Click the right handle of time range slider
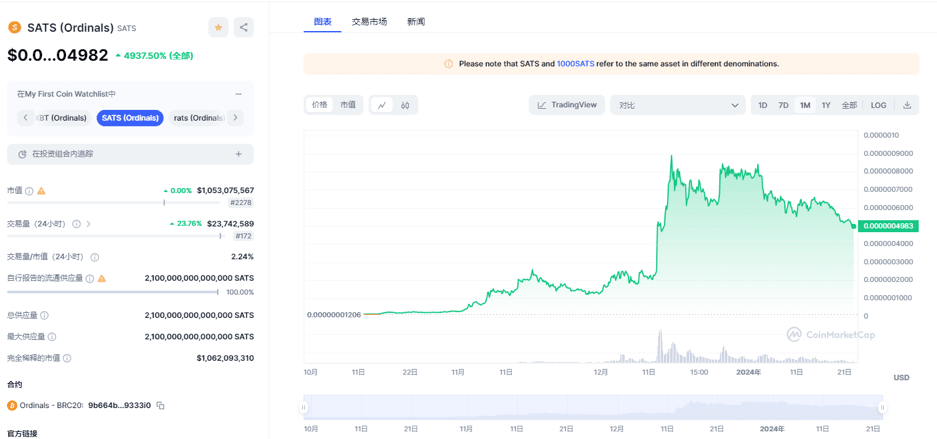 [x=882, y=408]
